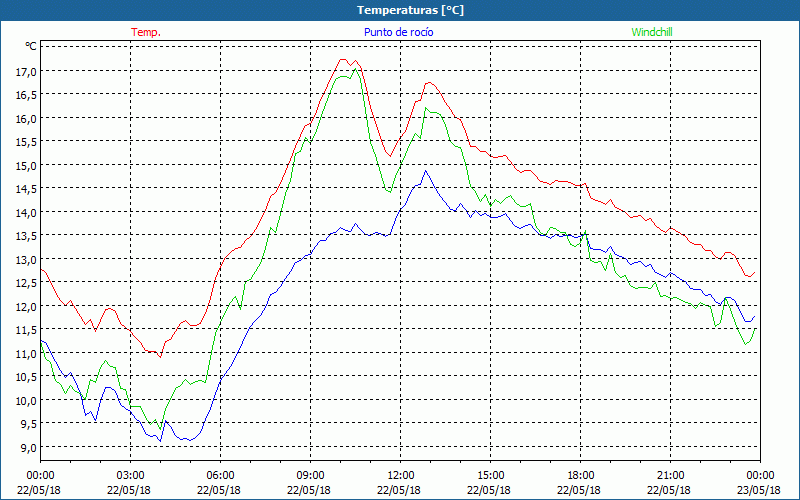Click the 15:00 time label on x-axis

[x=490, y=476]
